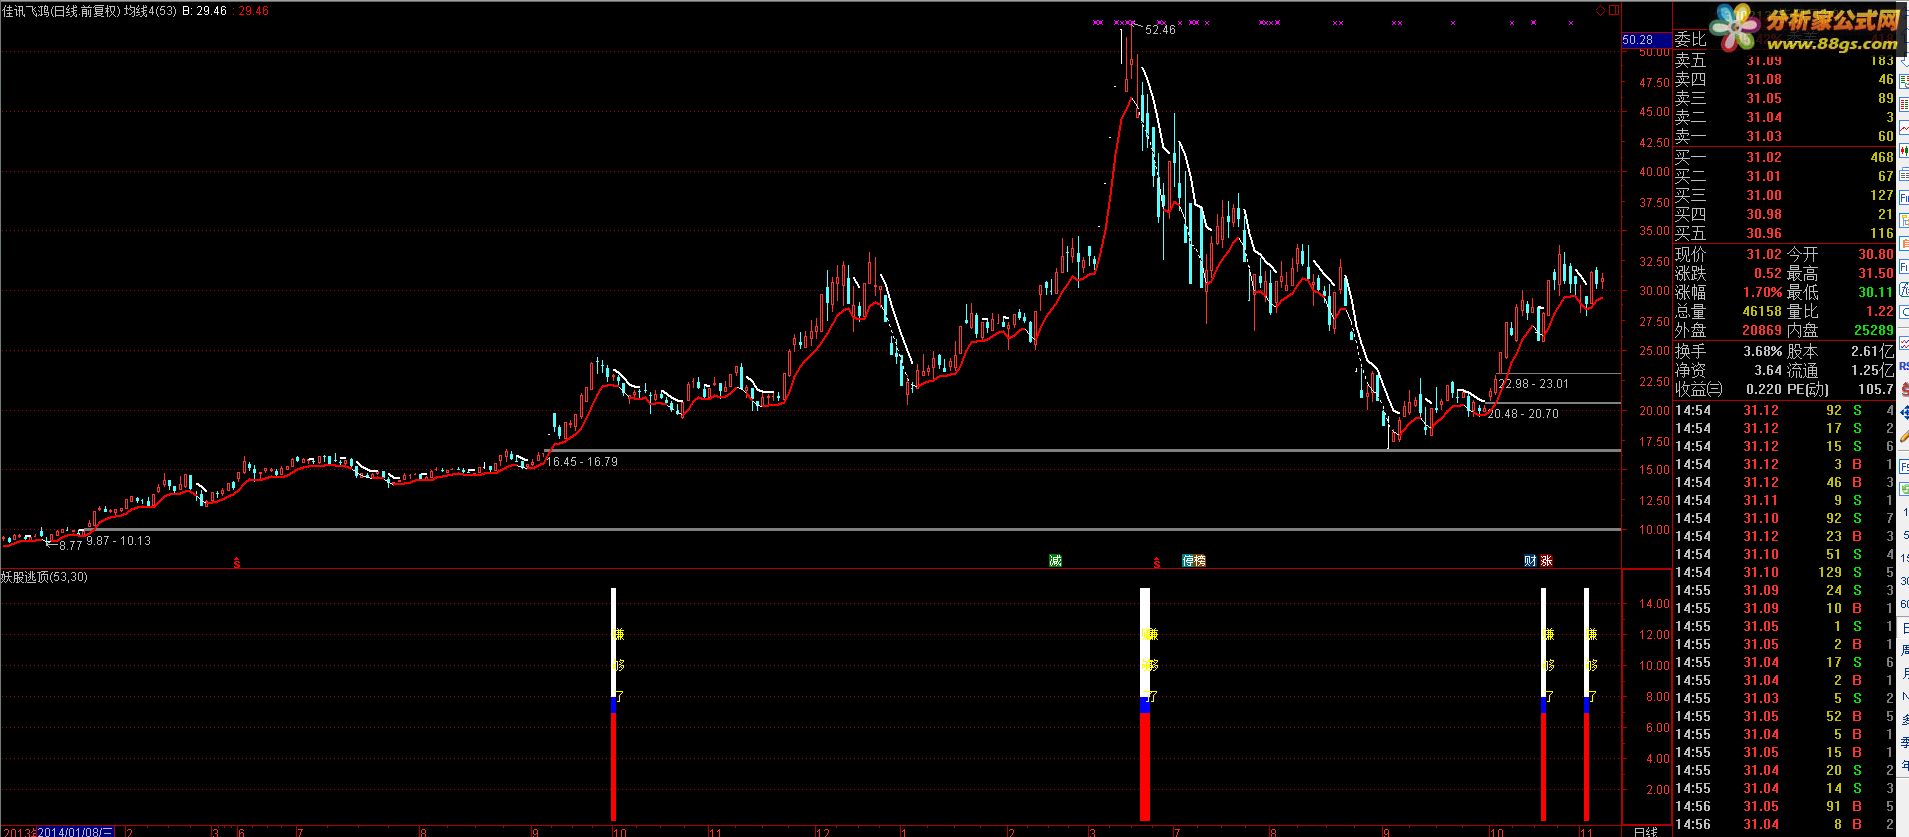Open the green 减 info marker
The height and width of the screenshot is (837, 1909).
[x=1055, y=560]
